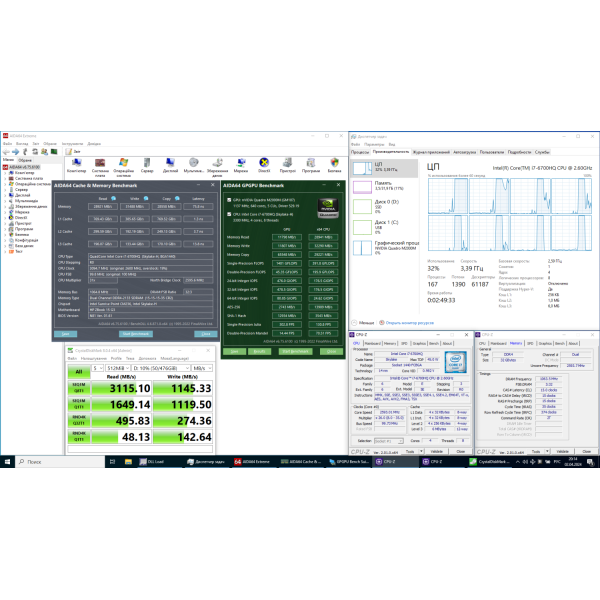600x600 pixels.
Task: Click the Read info icon in Memory Benchmark
Action: [113, 199]
